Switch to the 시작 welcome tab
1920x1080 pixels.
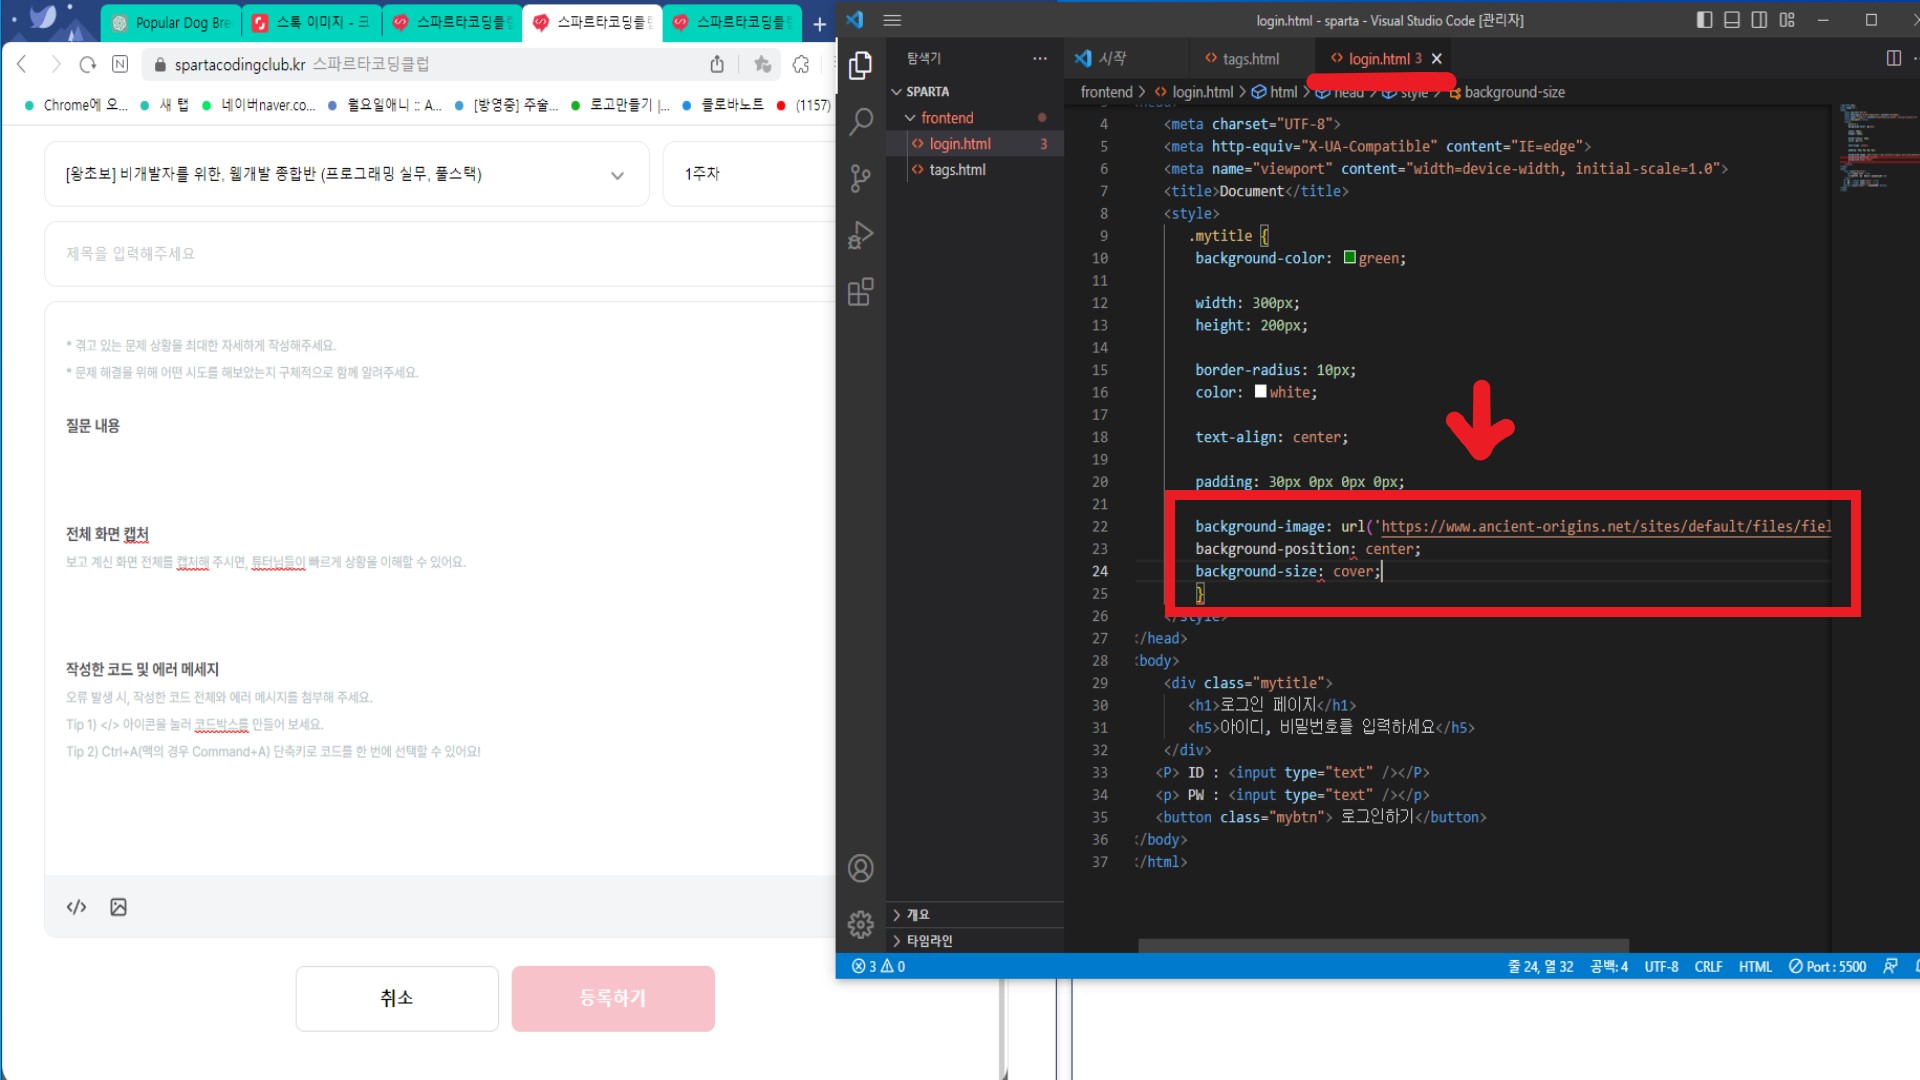[x=1100, y=59]
